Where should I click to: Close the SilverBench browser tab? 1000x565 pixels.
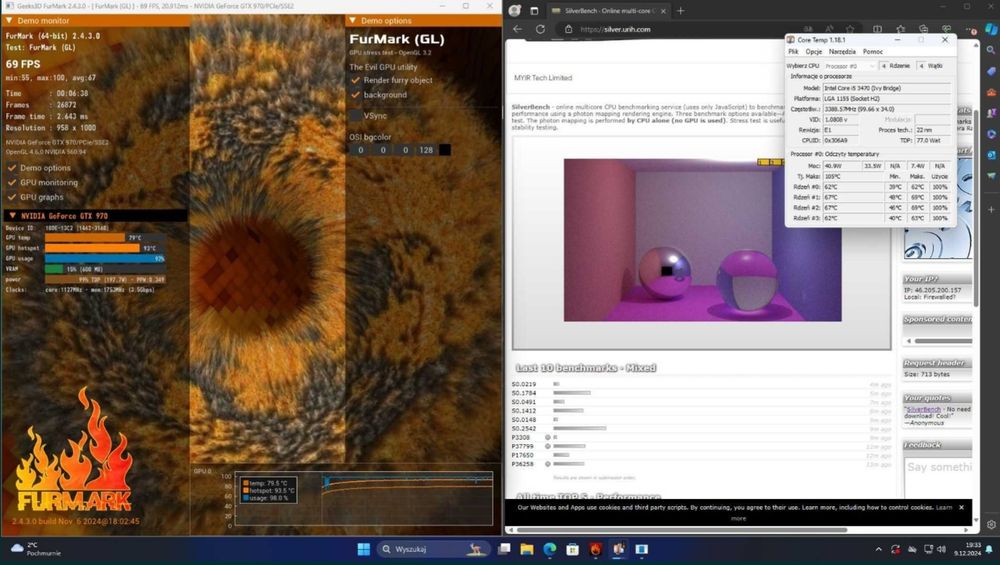tap(663, 11)
